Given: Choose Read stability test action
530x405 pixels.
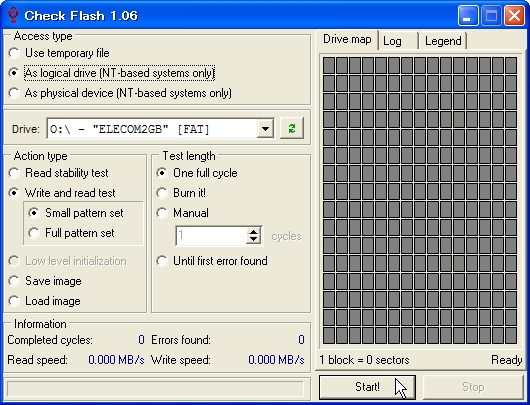Looking at the screenshot, I should [x=58, y=173].
